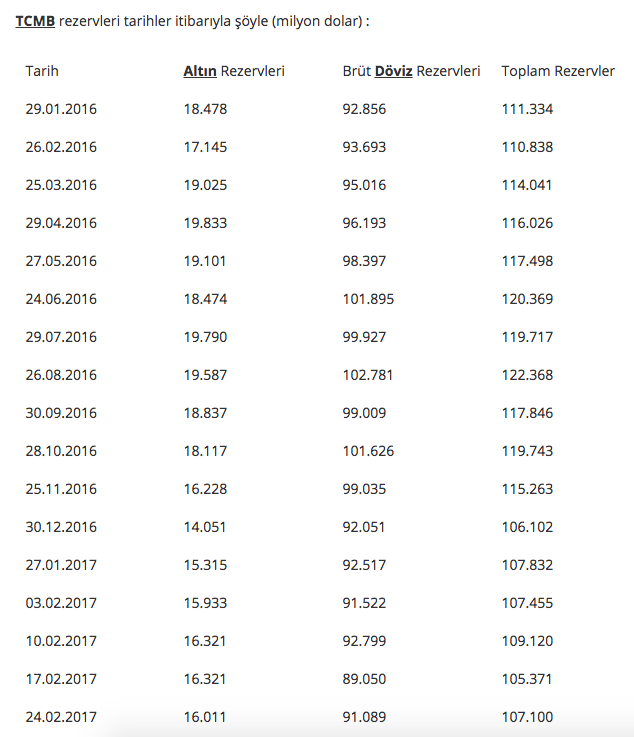Select the gross FX value 101.895
Screen dimensions: 634x737
point(368,299)
